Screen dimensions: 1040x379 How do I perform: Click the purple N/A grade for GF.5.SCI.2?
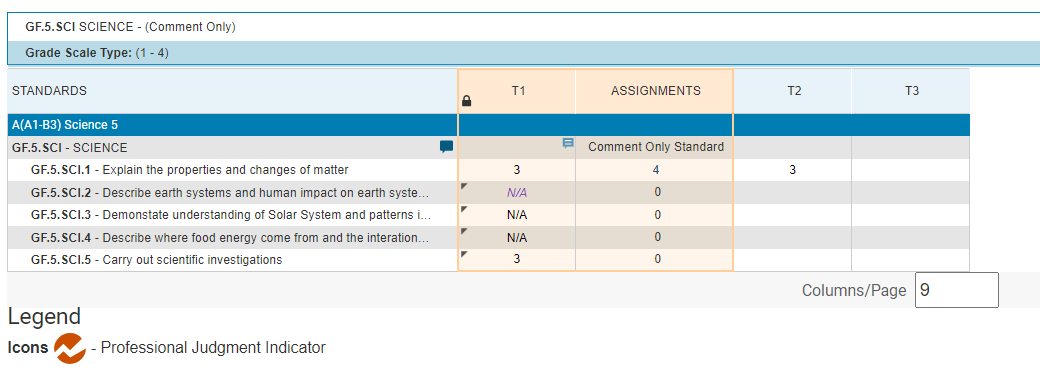(x=517, y=192)
